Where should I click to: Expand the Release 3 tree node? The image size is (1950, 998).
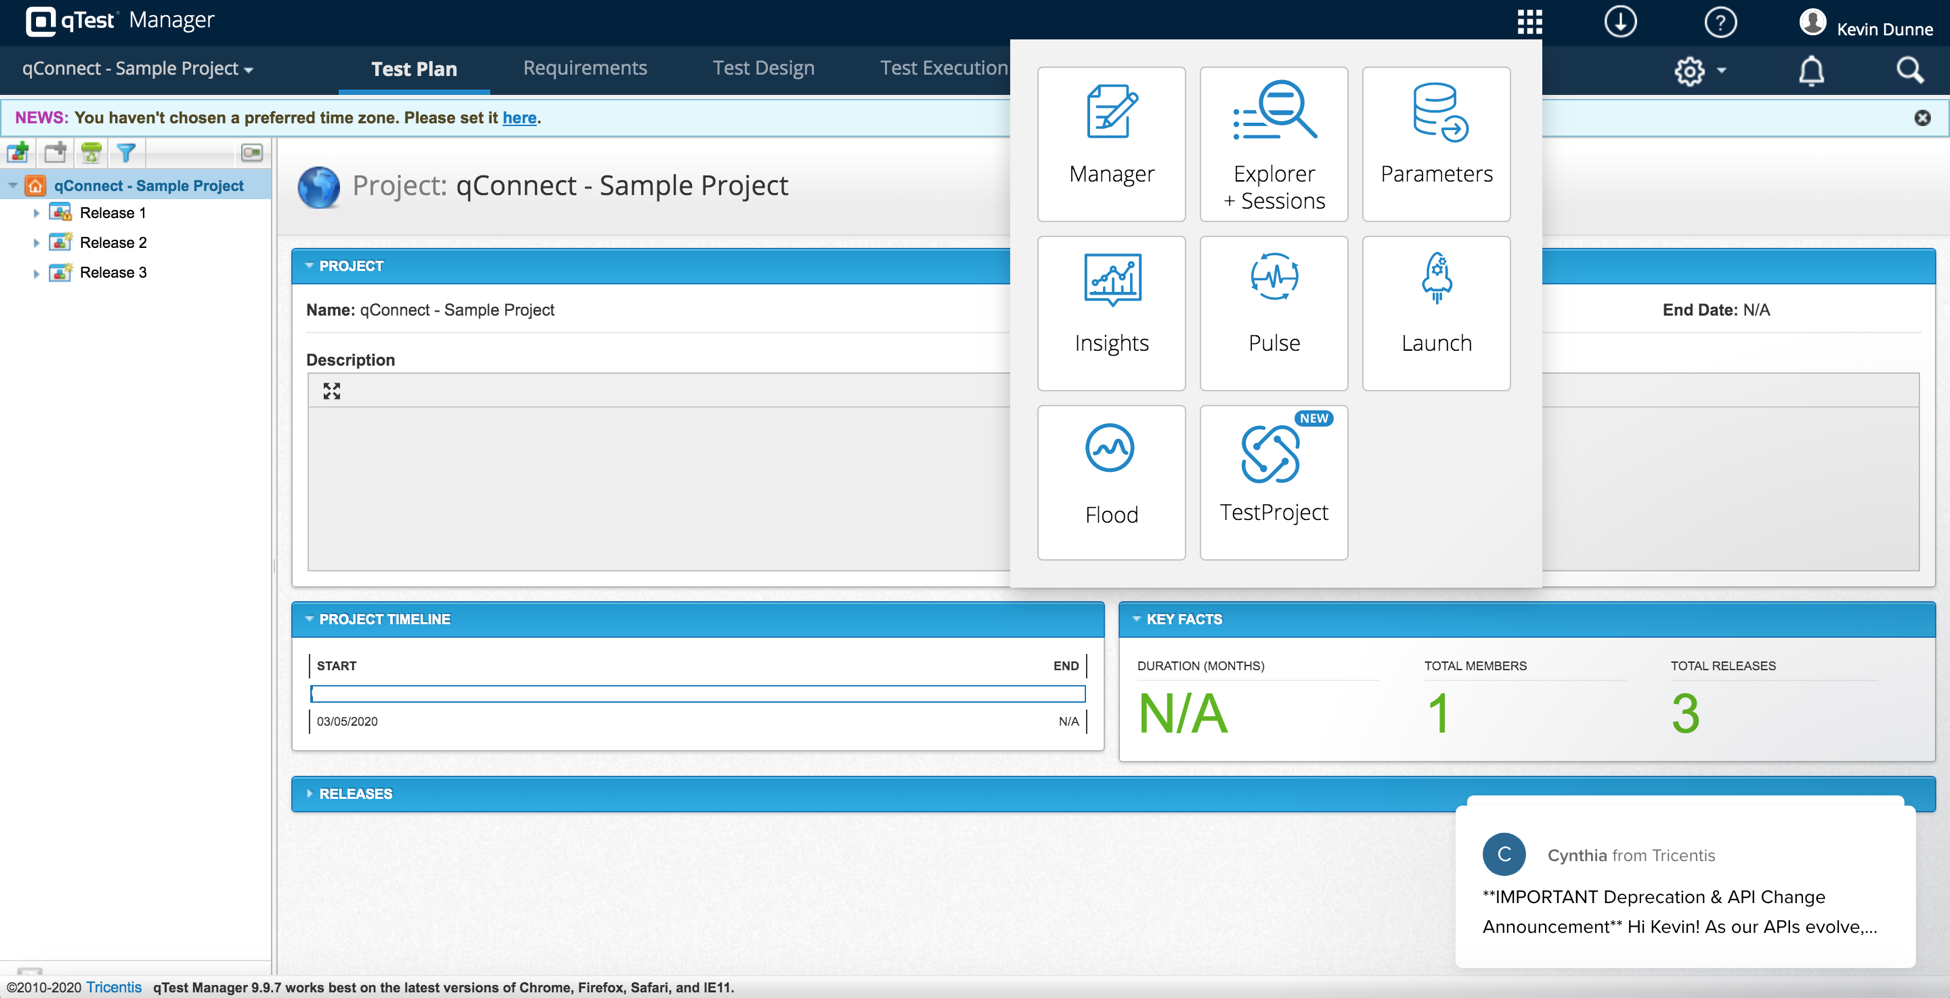click(36, 273)
